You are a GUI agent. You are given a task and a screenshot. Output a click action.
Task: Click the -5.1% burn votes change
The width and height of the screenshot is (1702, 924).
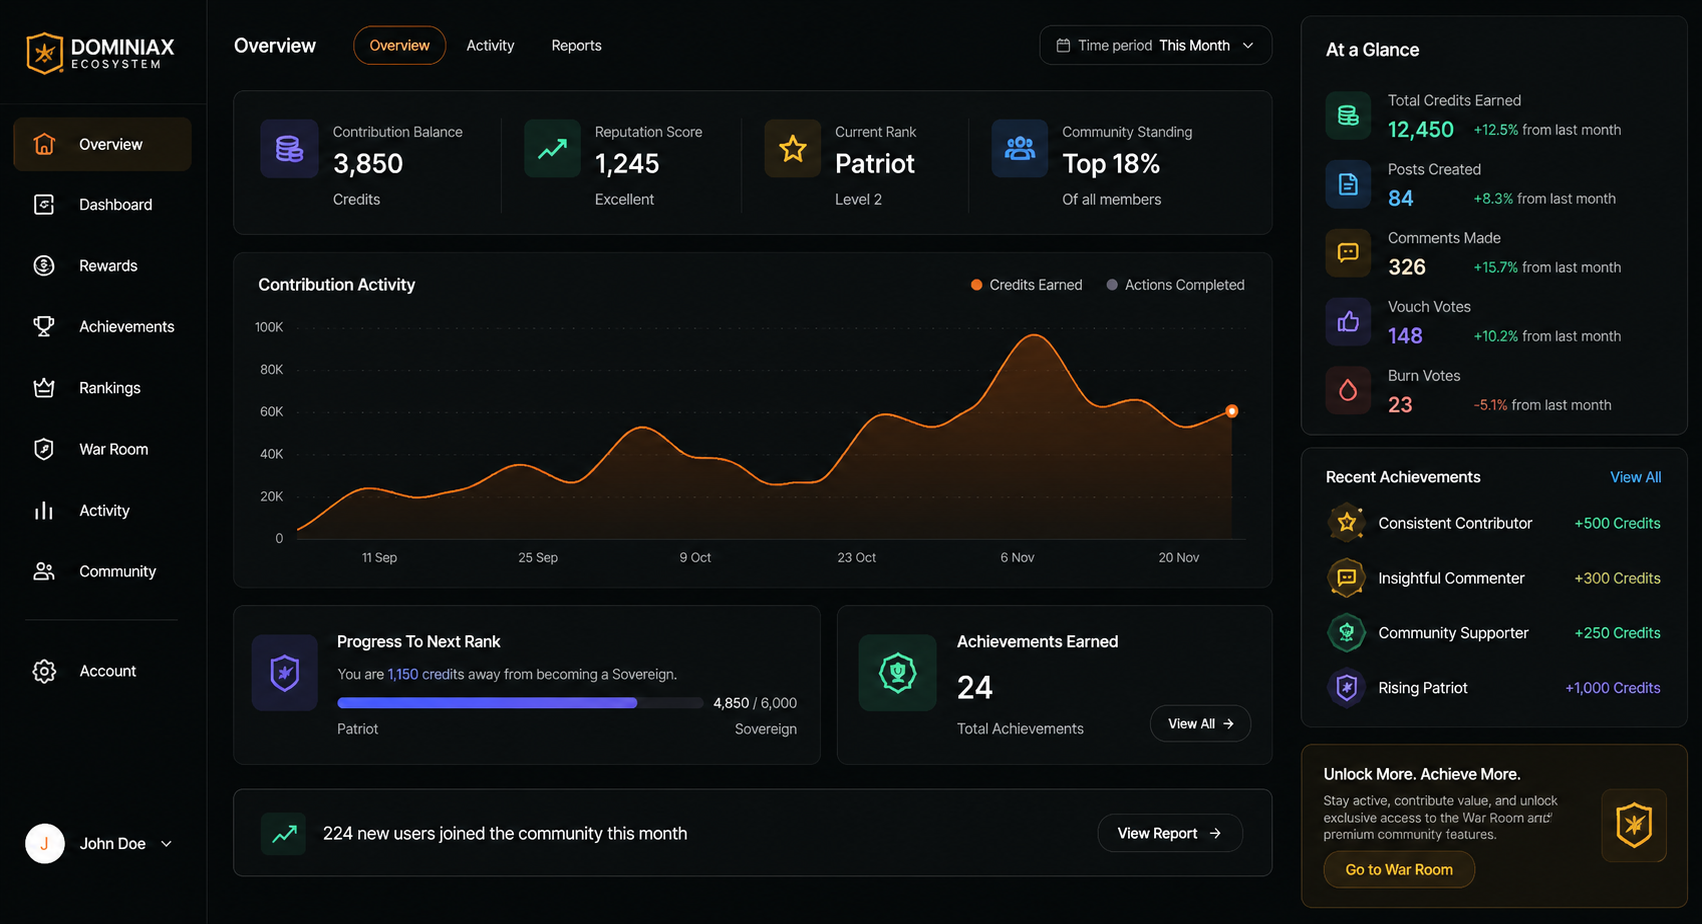pyautogui.click(x=1490, y=406)
